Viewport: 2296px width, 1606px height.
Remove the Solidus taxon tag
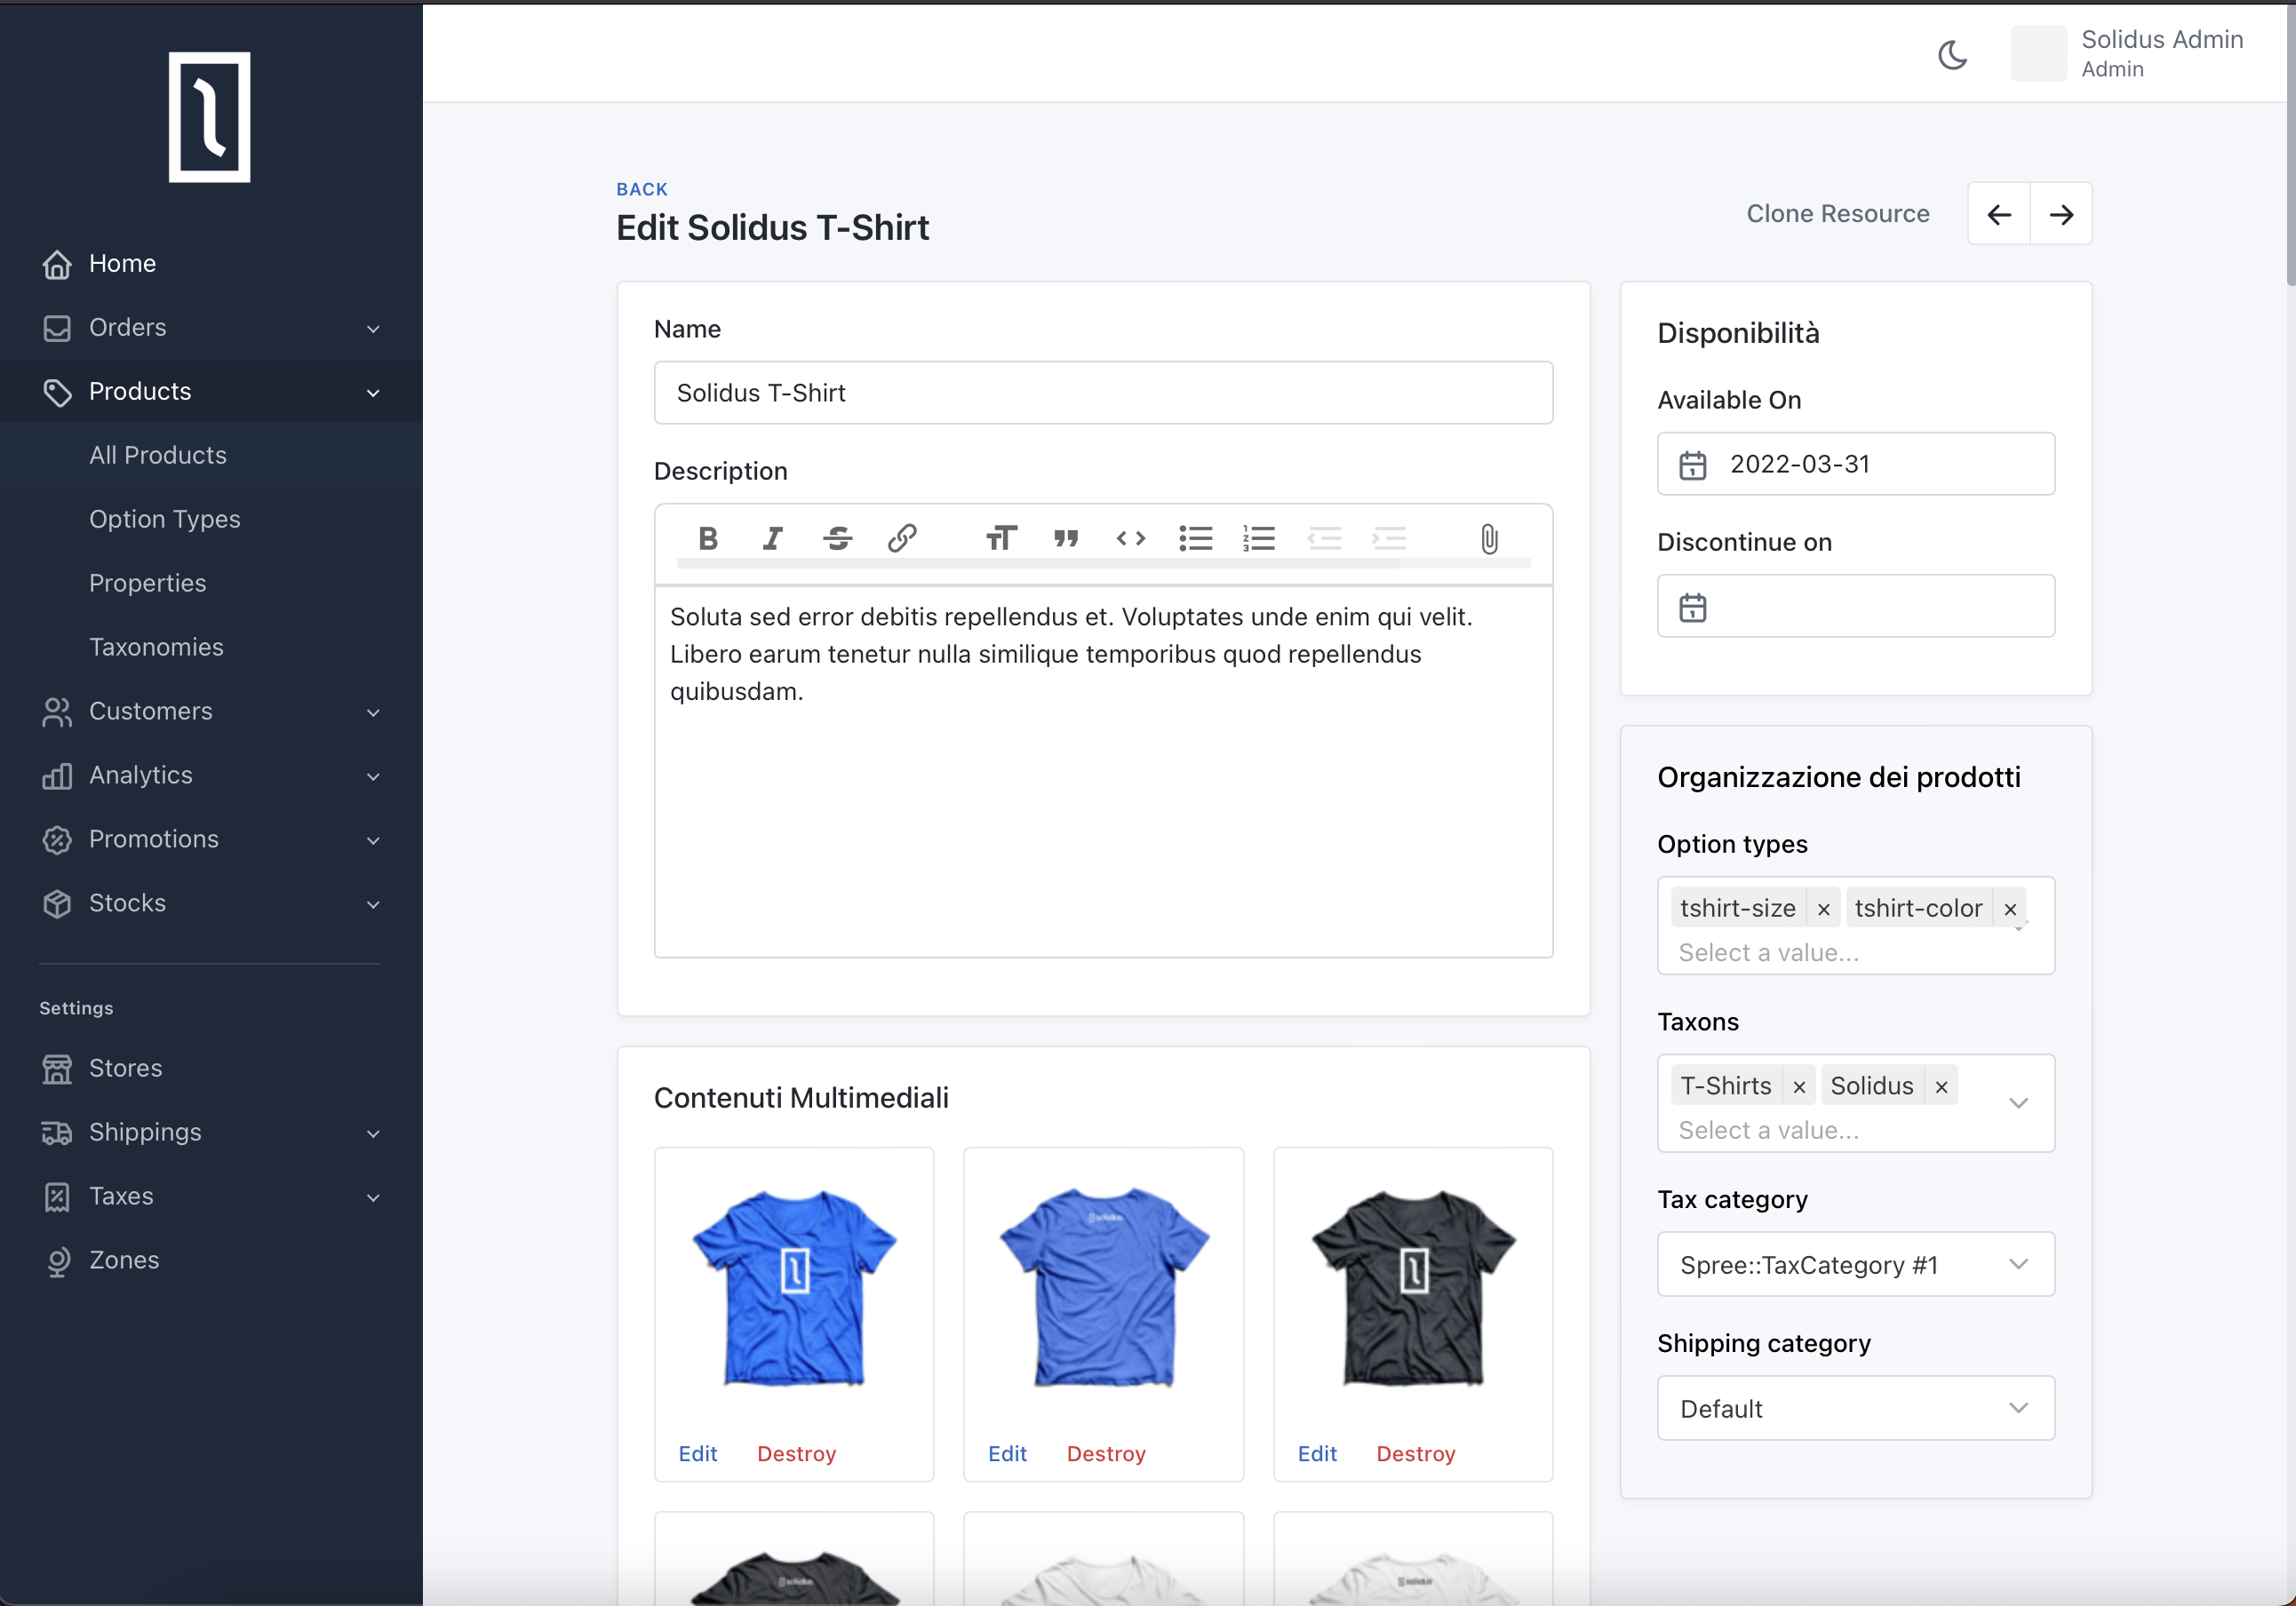(x=1941, y=1087)
